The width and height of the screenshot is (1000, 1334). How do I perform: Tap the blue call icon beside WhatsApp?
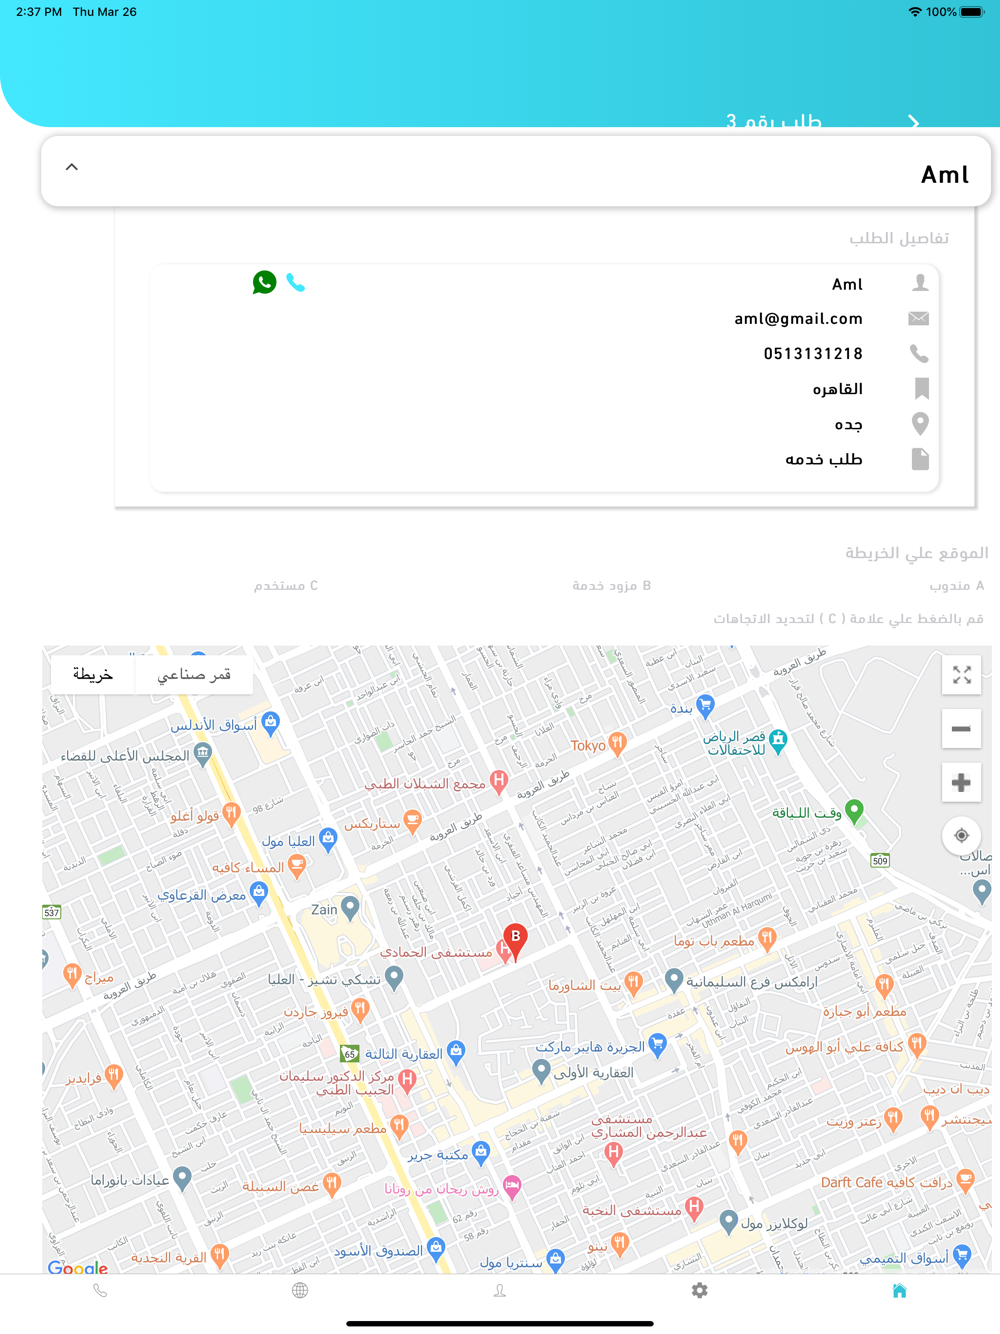296,283
